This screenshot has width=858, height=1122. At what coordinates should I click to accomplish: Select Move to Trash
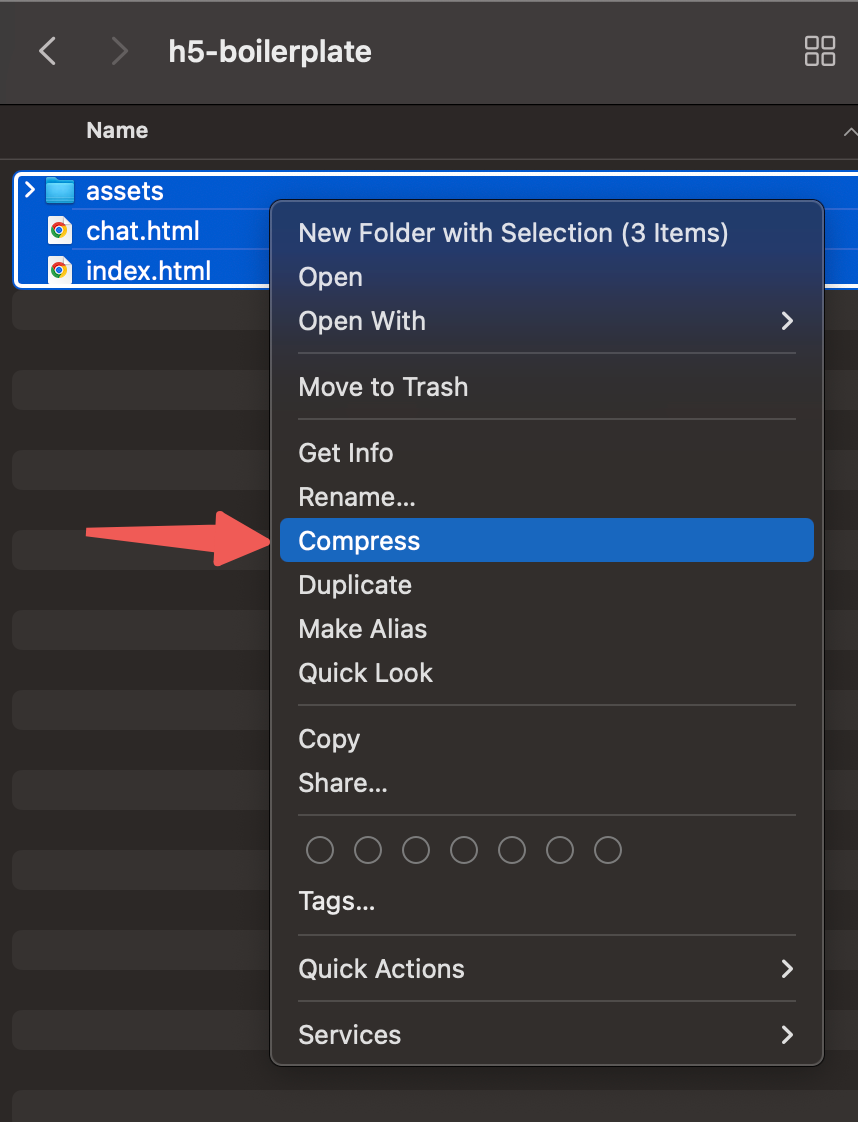(383, 387)
